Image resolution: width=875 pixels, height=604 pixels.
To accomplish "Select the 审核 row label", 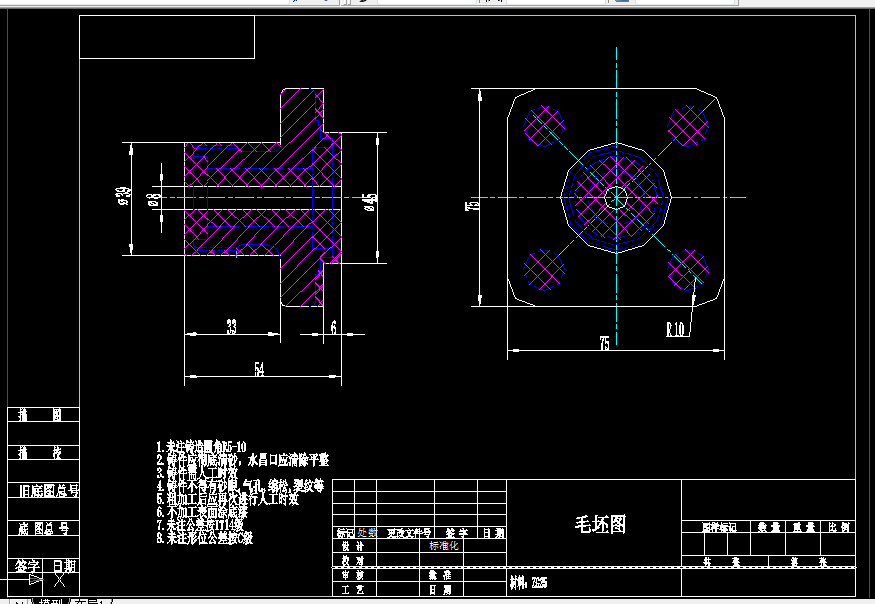I will point(353,575).
